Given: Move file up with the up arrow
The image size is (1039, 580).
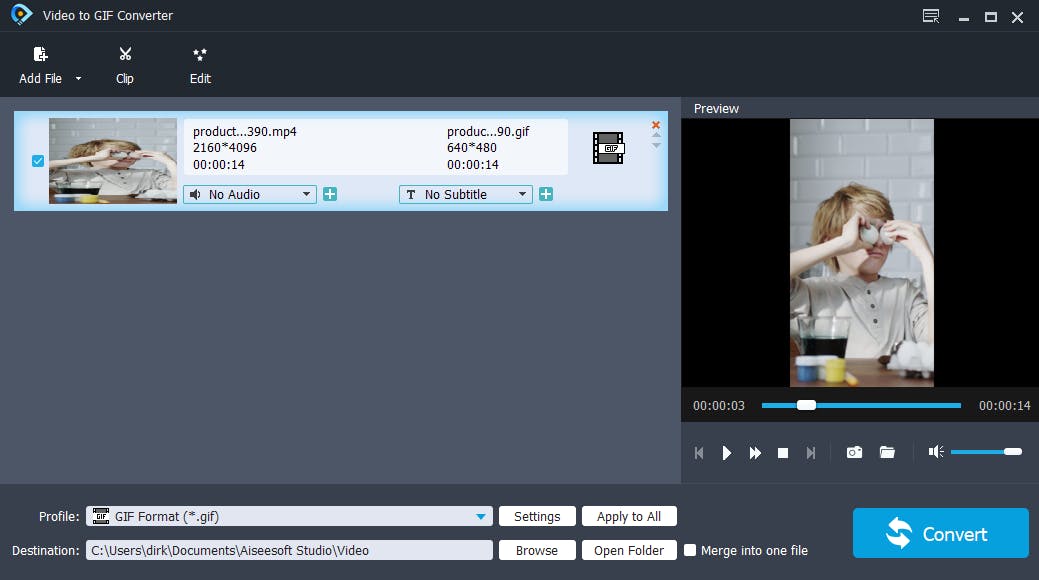Looking at the screenshot, I should 656,135.
